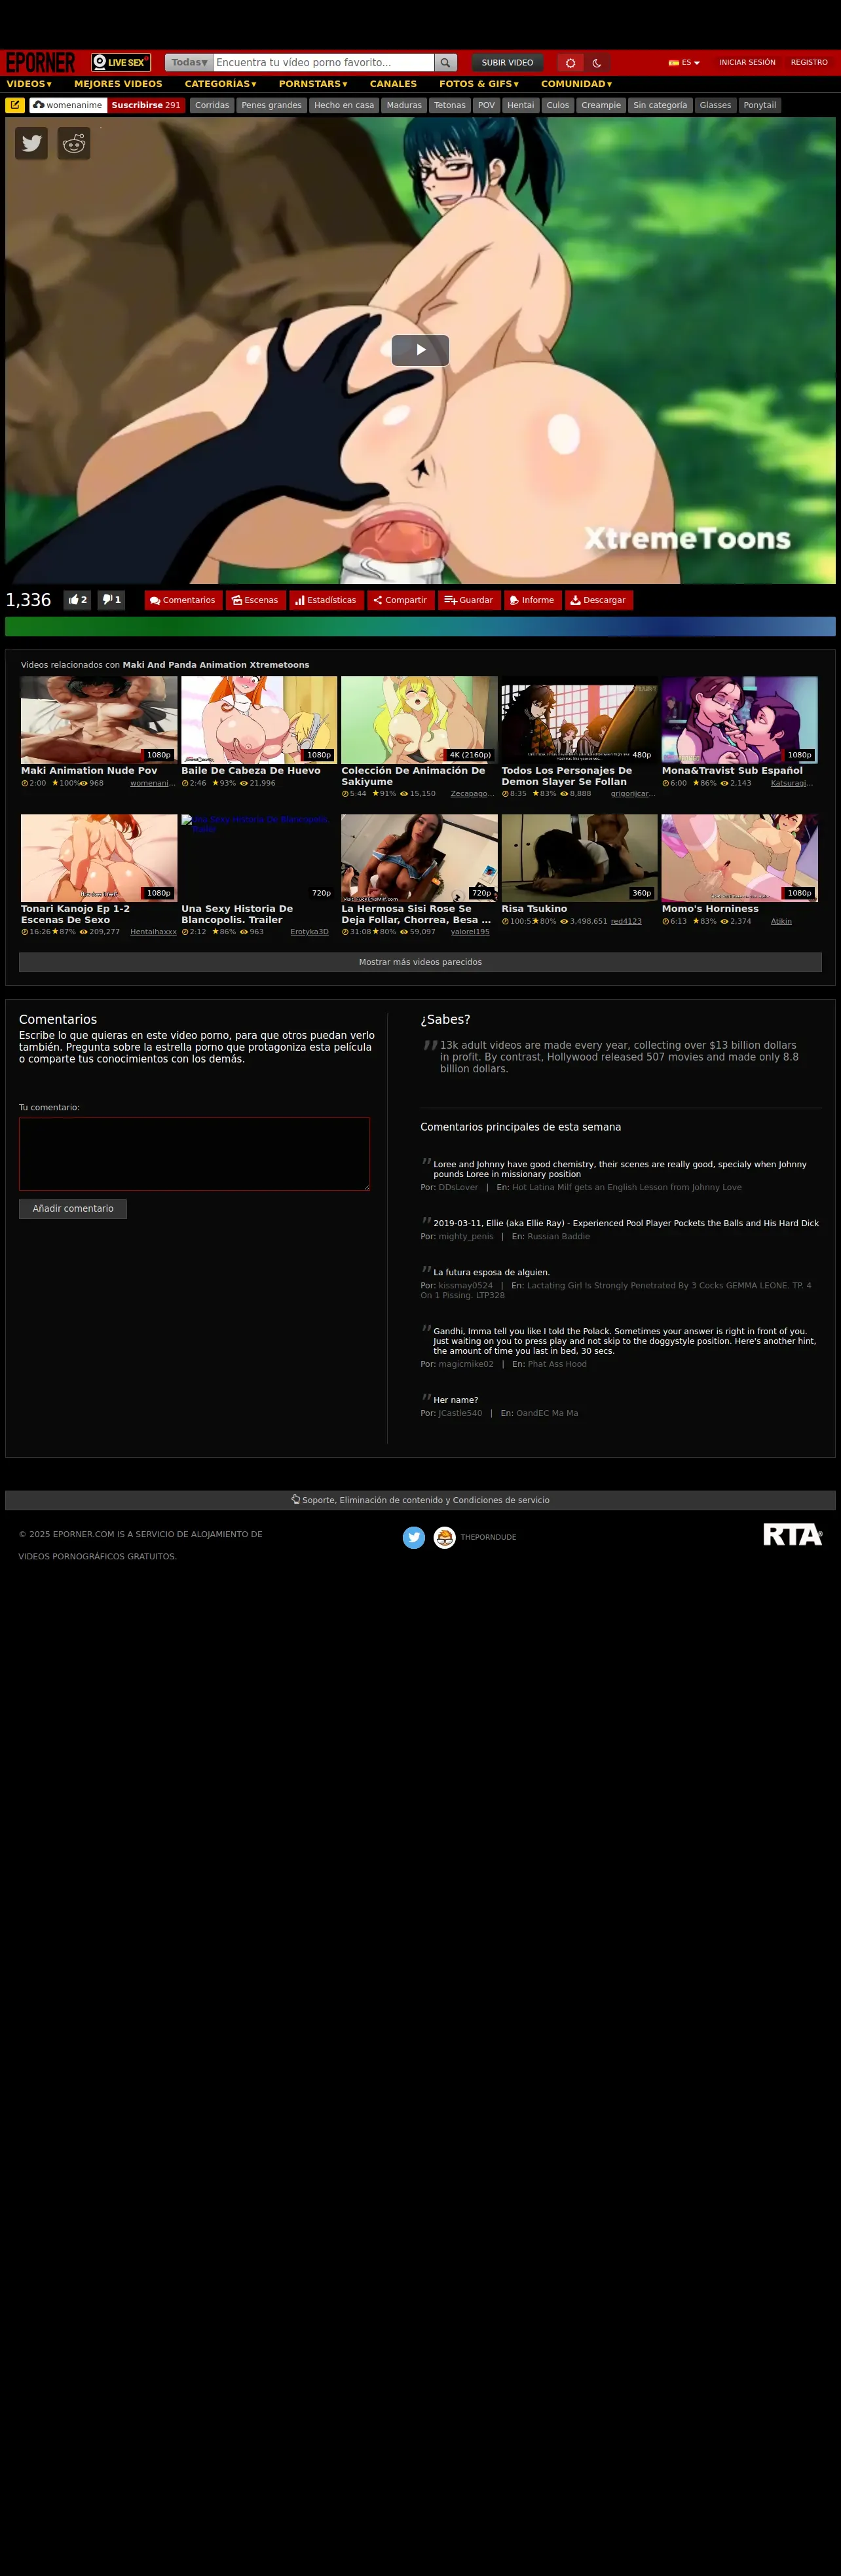Open the Russian Baddie video link
Image resolution: width=841 pixels, height=2576 pixels.
558,1236
